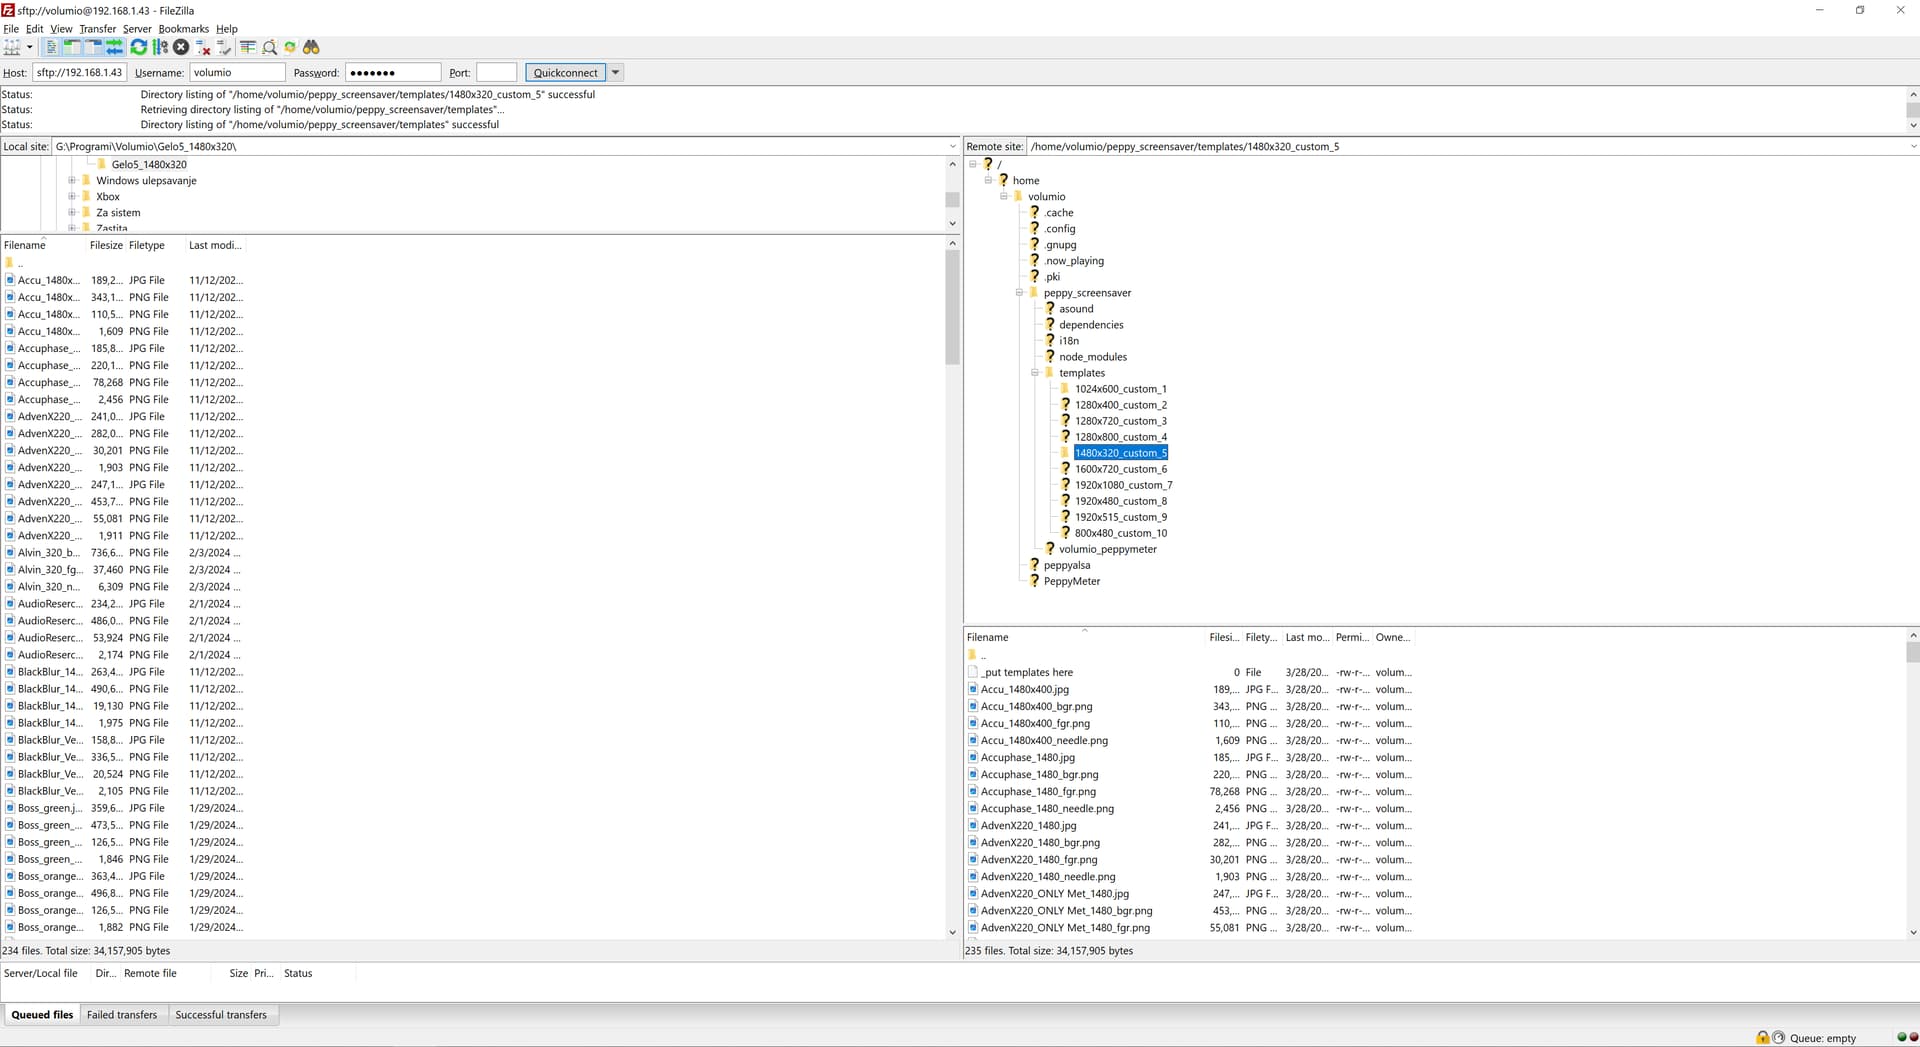This screenshot has height=1047, width=1920.
Task: Cancel current operation with black X icon
Action: coord(181,47)
